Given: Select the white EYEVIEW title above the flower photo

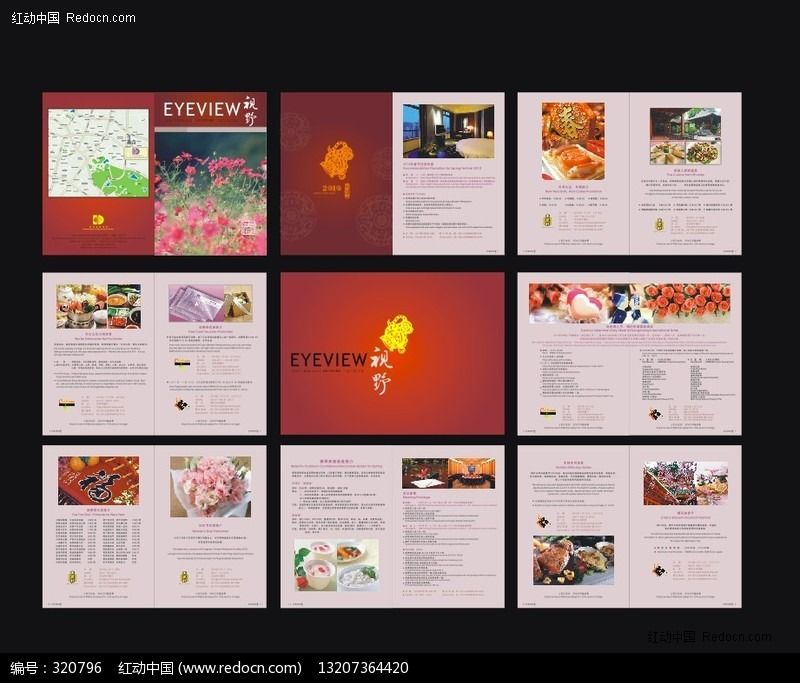Looking at the screenshot, I should pos(202,109).
